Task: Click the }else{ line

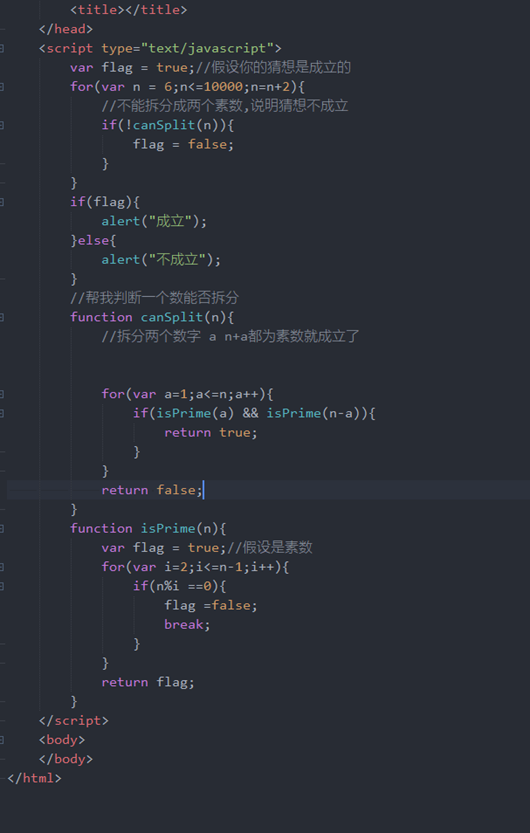Action: pyautogui.click(x=93, y=240)
